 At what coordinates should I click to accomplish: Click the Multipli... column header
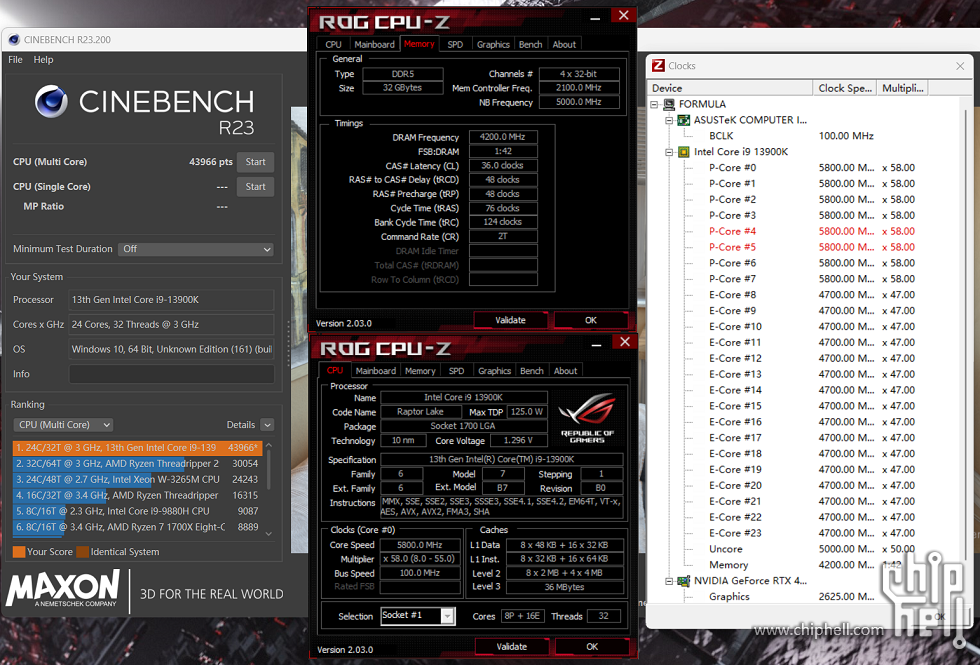coord(902,88)
